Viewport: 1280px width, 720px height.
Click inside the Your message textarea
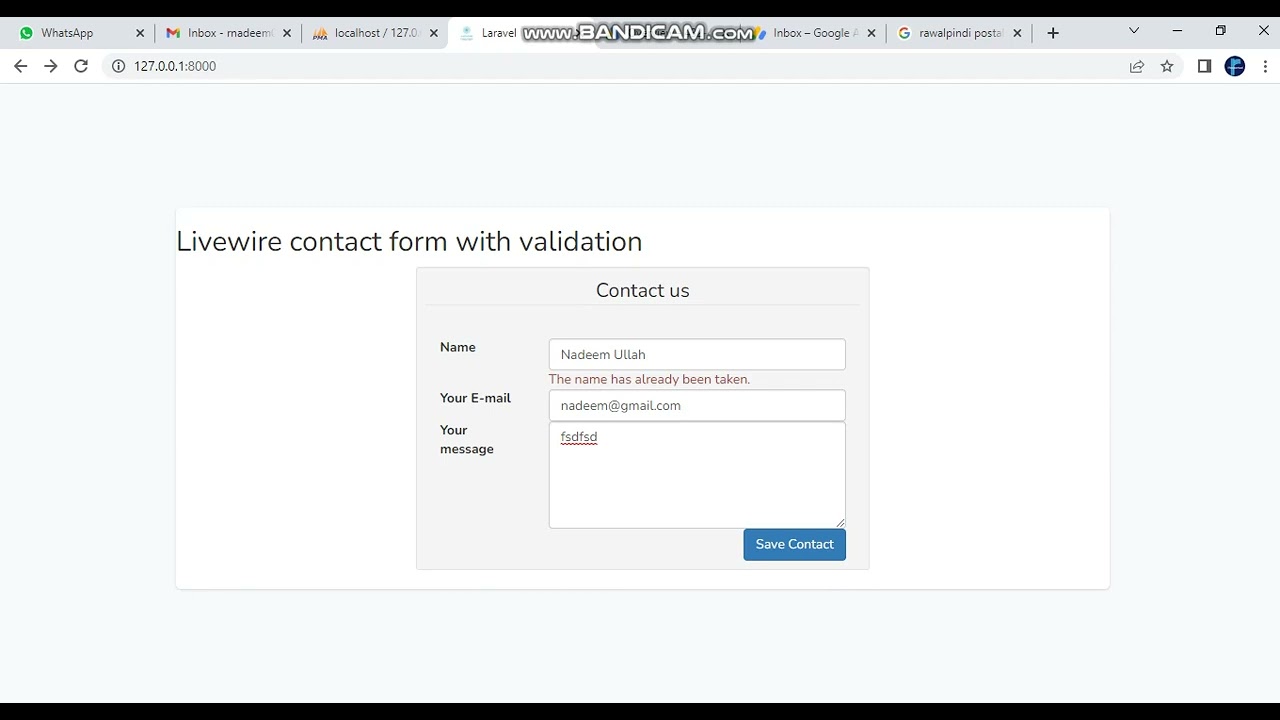click(697, 475)
